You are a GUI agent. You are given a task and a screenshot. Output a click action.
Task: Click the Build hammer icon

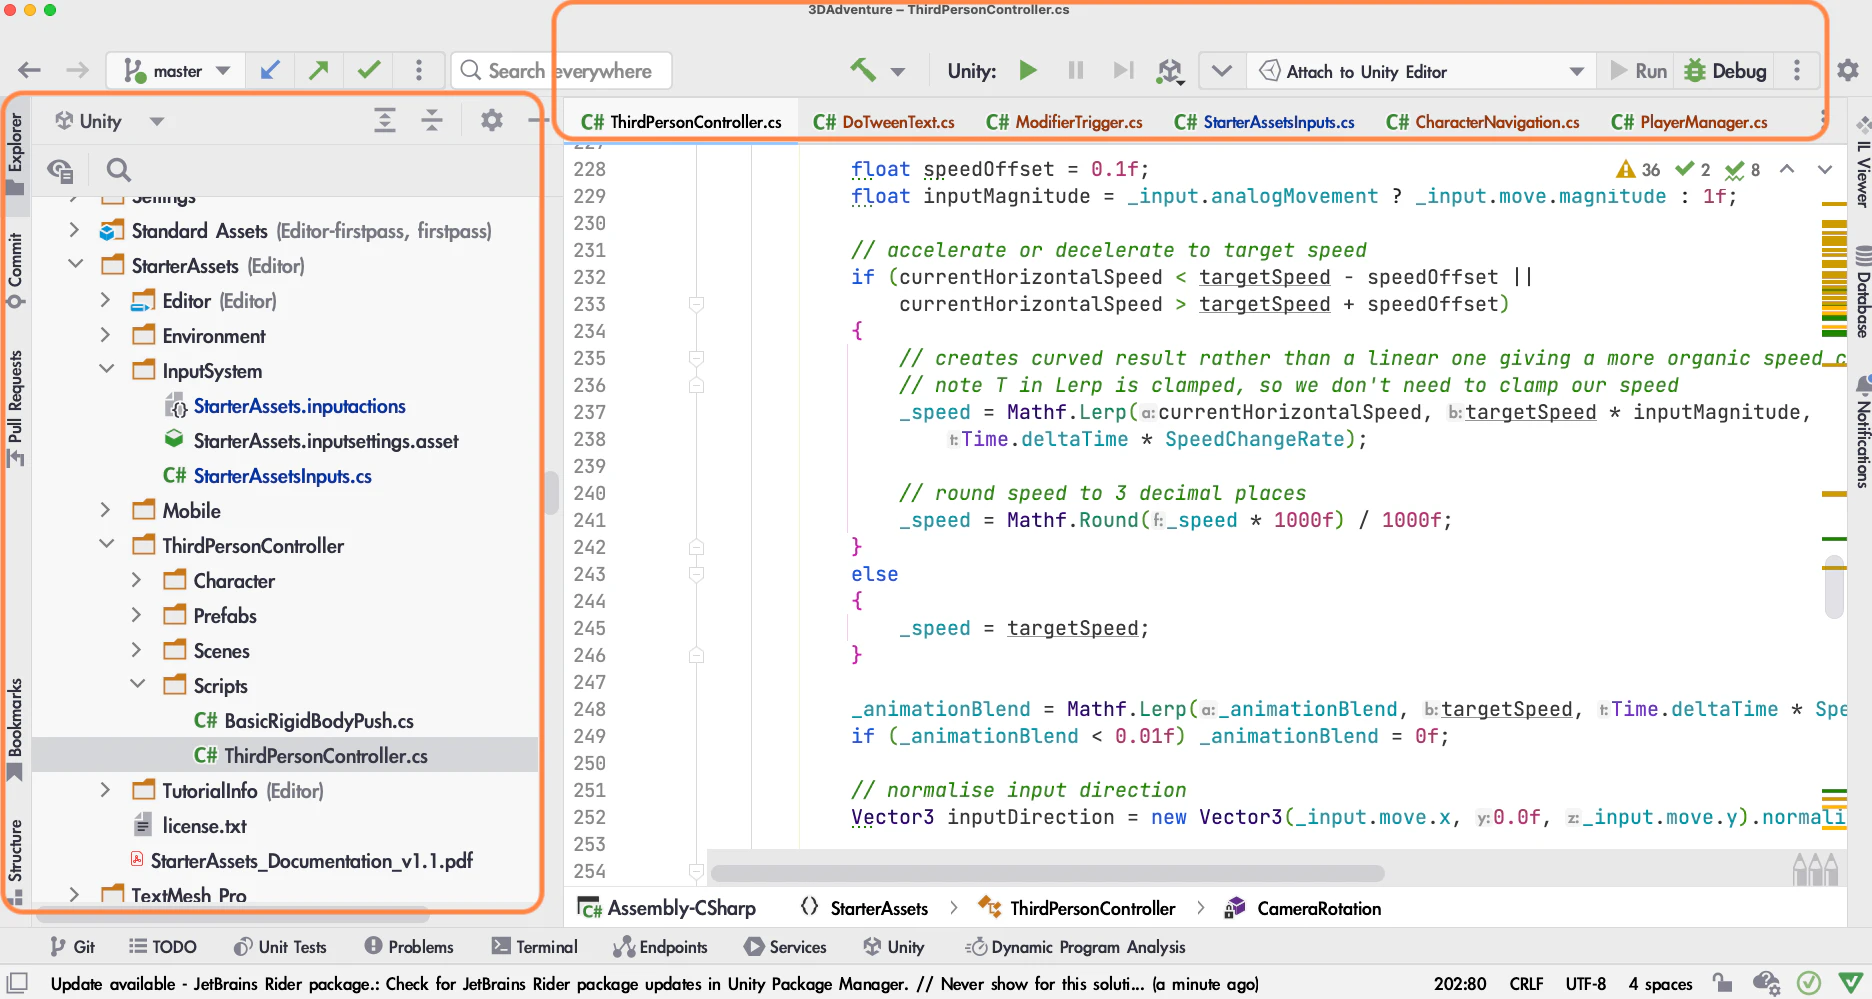coord(863,70)
